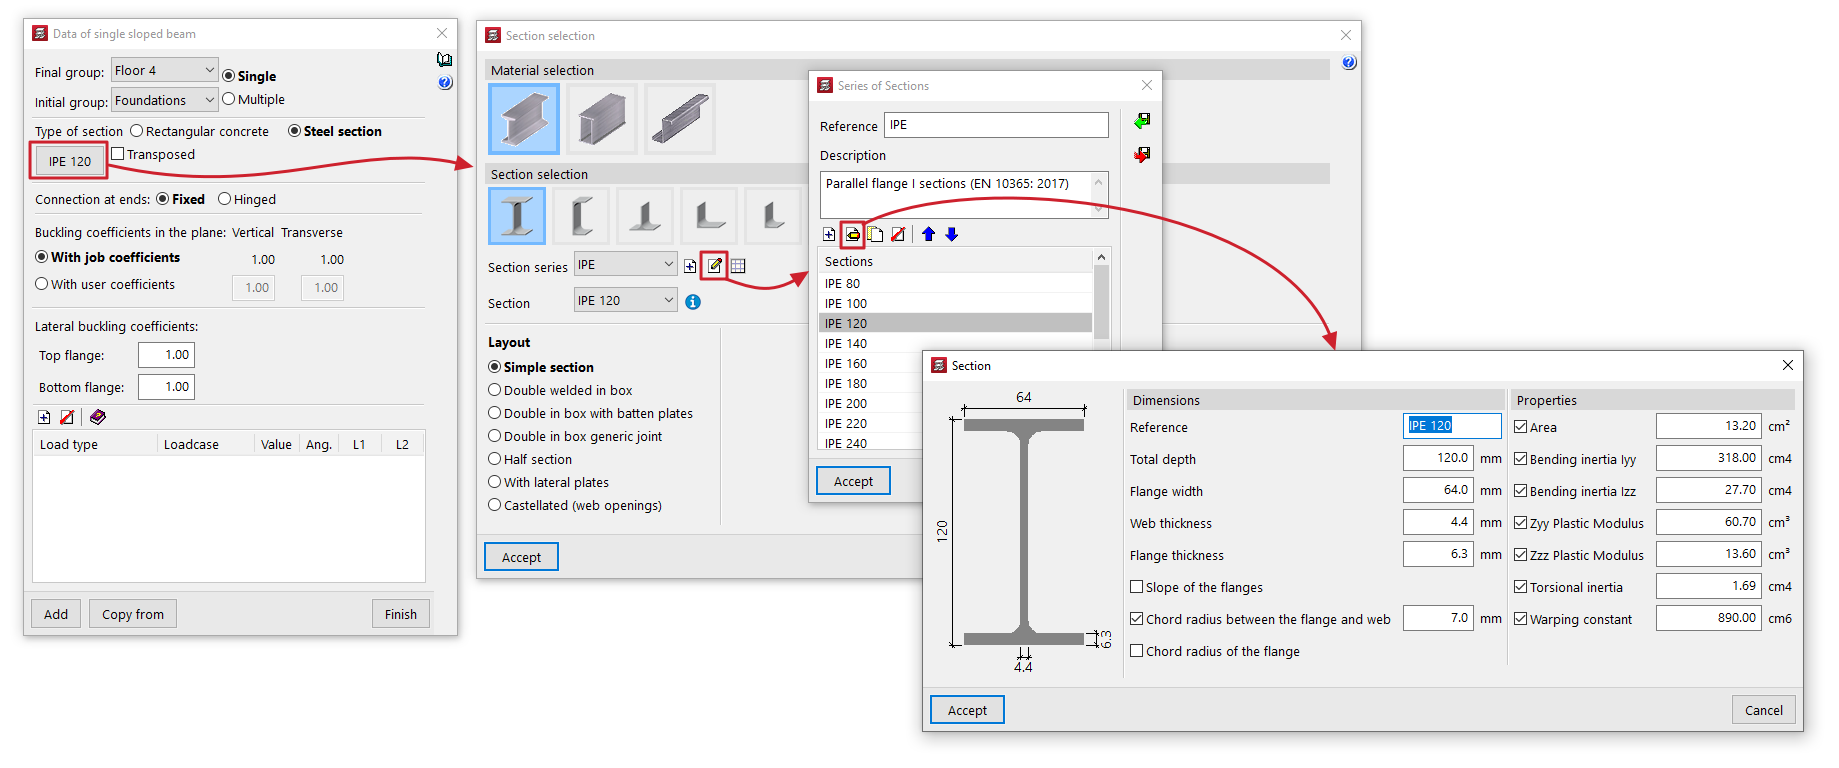
Task: Copy the selected section in the series
Action: point(875,234)
